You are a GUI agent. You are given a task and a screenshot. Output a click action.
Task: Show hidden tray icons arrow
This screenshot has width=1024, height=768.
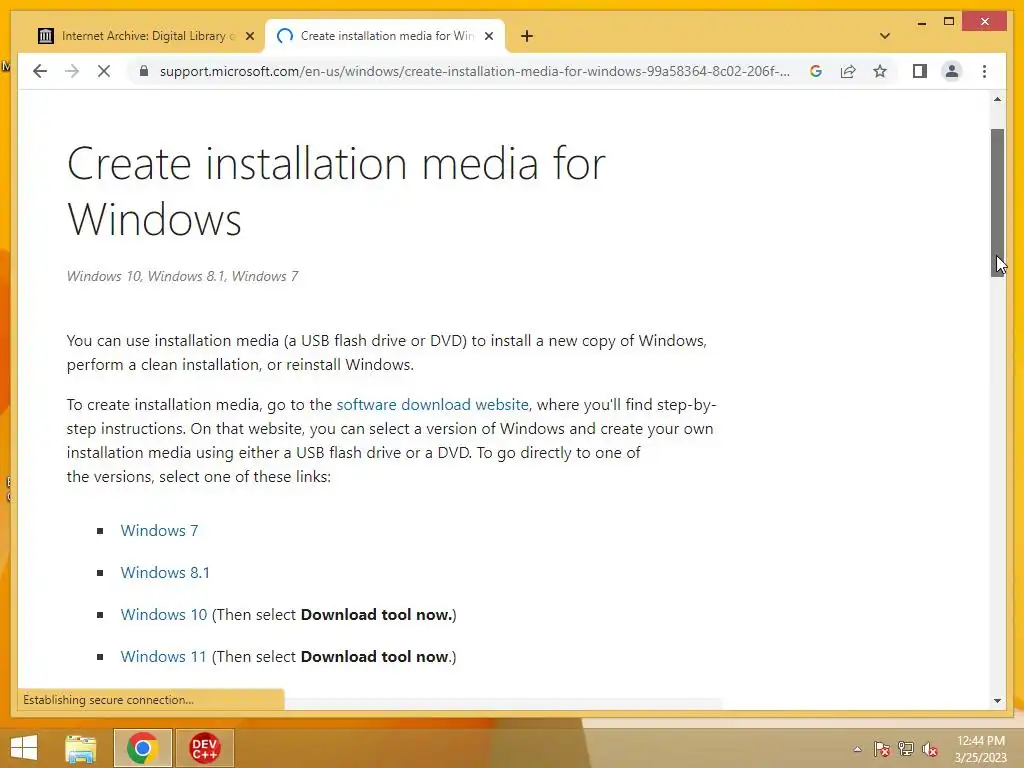pos(857,749)
